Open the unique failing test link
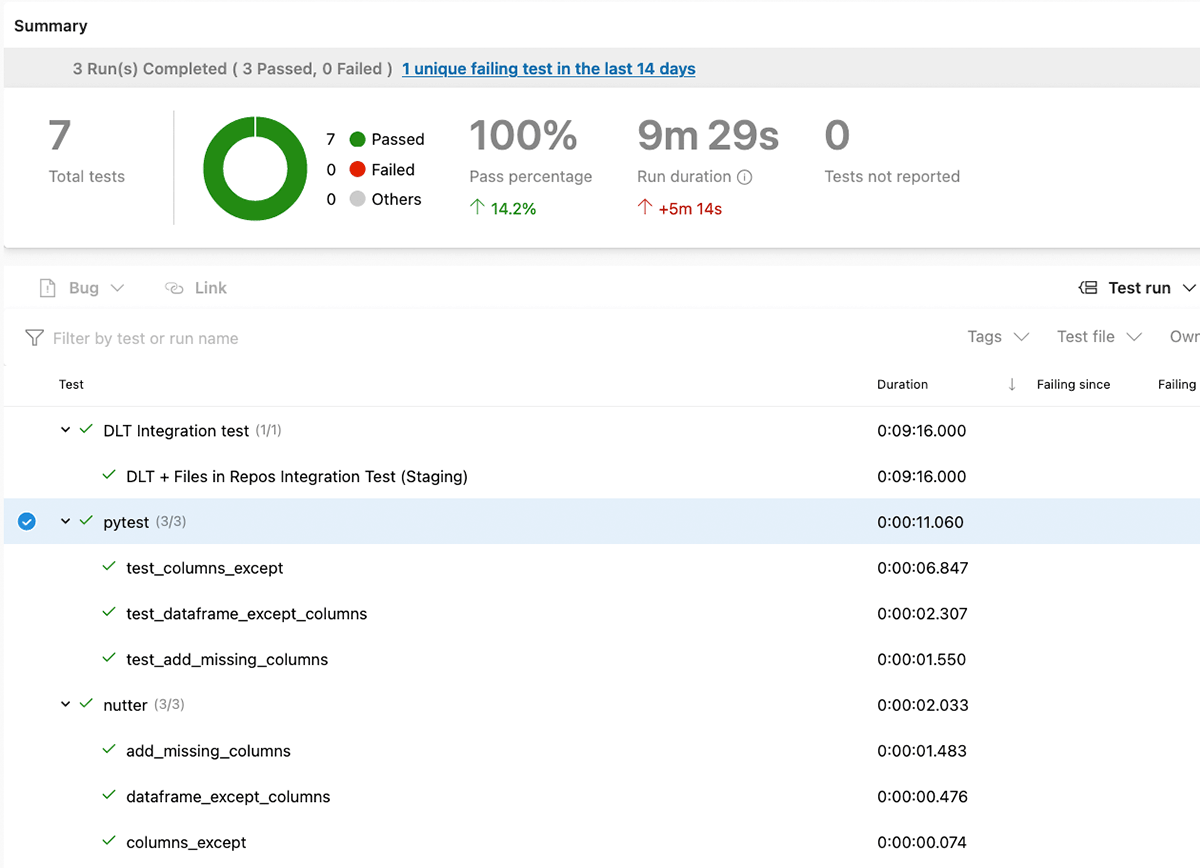Viewport: 1200px width, 868px height. pyautogui.click(x=548, y=69)
